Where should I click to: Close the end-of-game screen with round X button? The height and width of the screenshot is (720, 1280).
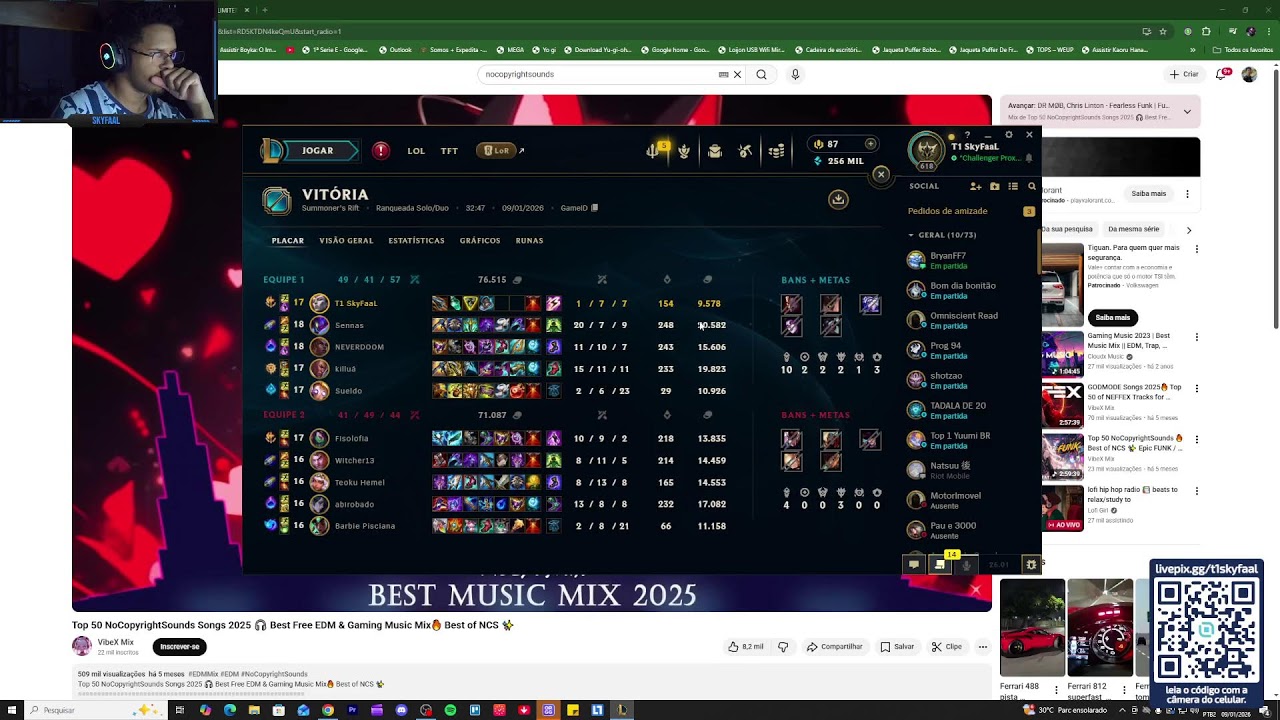pyautogui.click(x=881, y=175)
